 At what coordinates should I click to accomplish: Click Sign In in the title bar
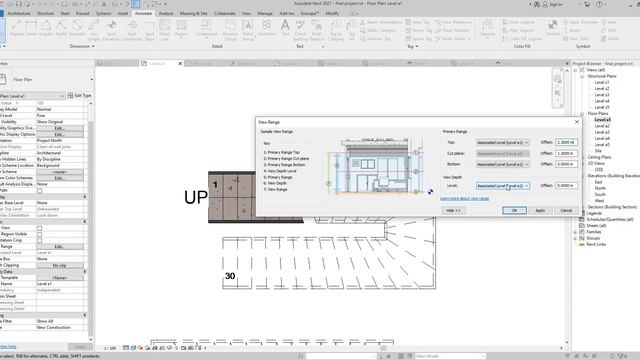pyautogui.click(x=553, y=4)
